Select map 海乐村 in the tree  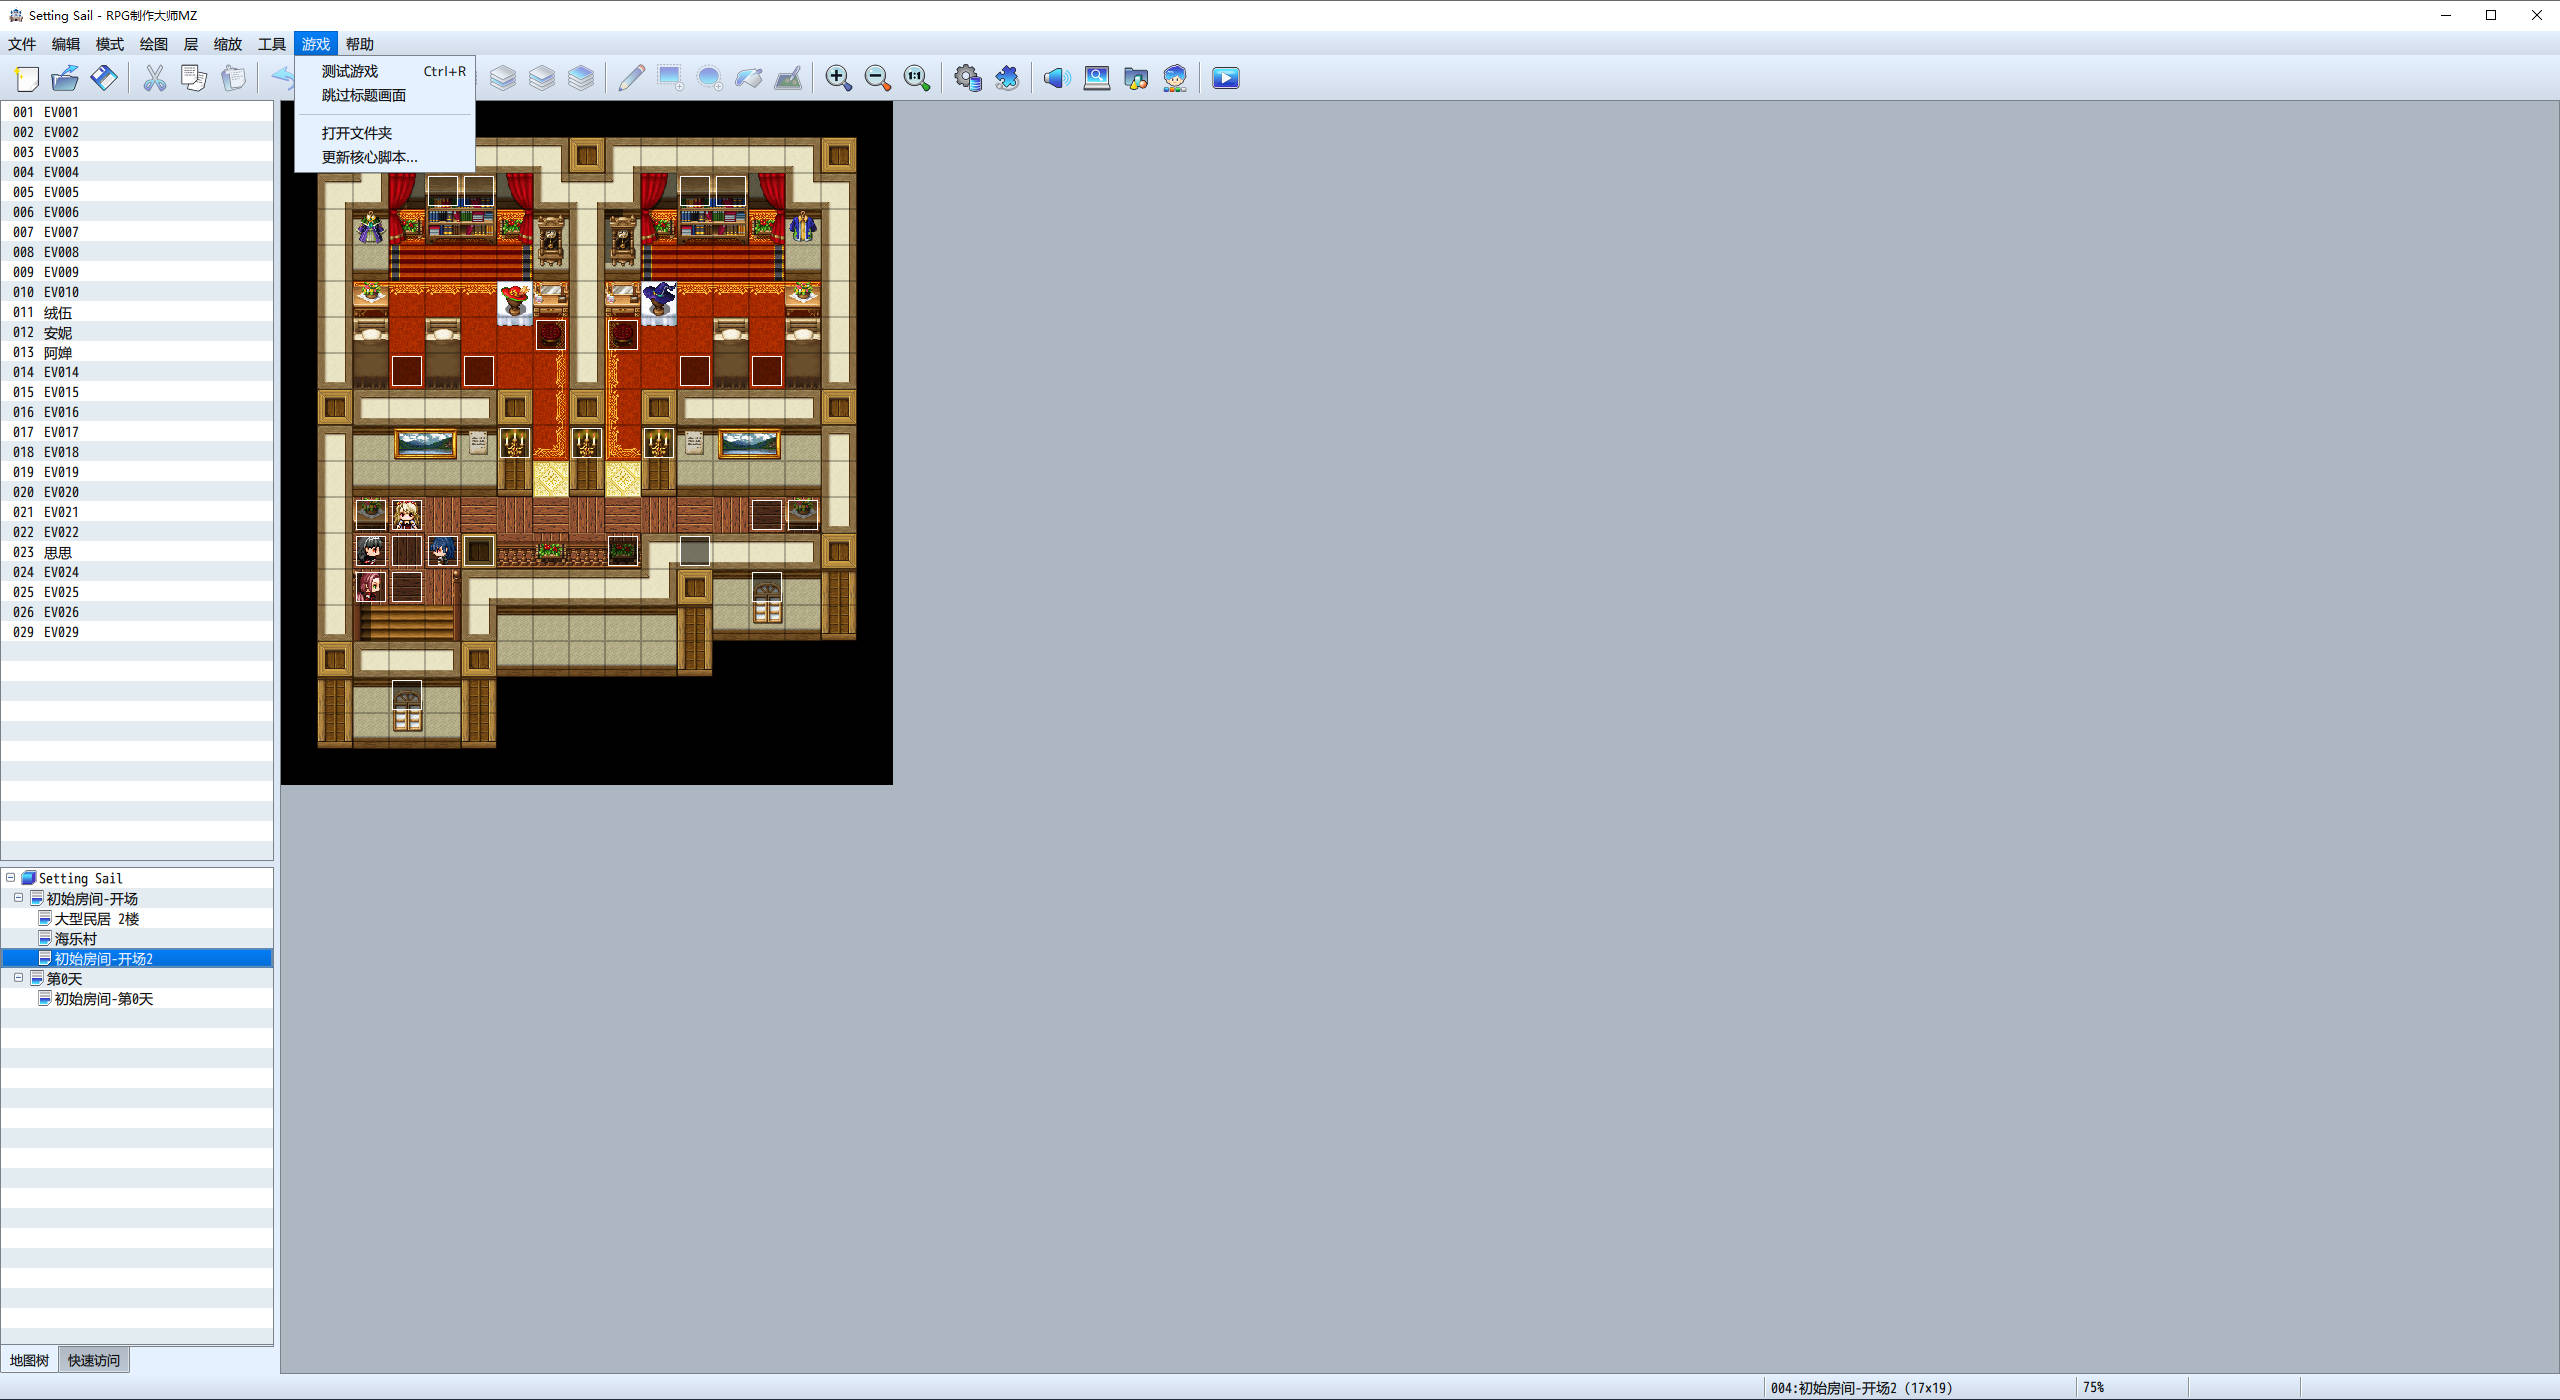[137, 938]
